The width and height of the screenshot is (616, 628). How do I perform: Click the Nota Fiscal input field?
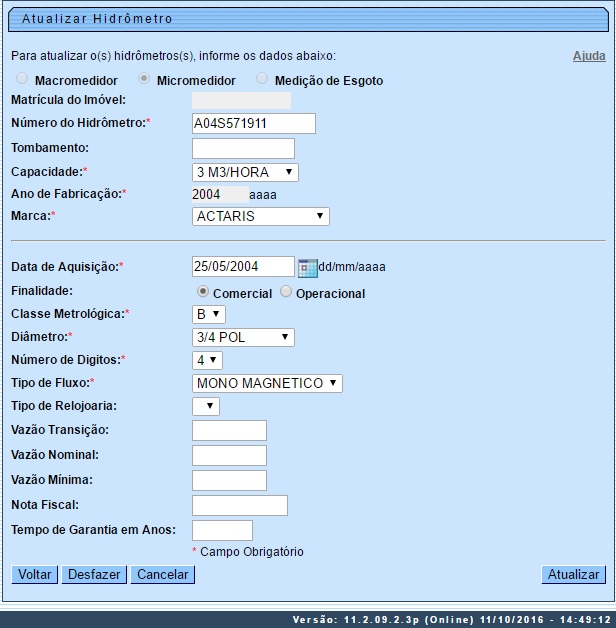[x=239, y=505]
